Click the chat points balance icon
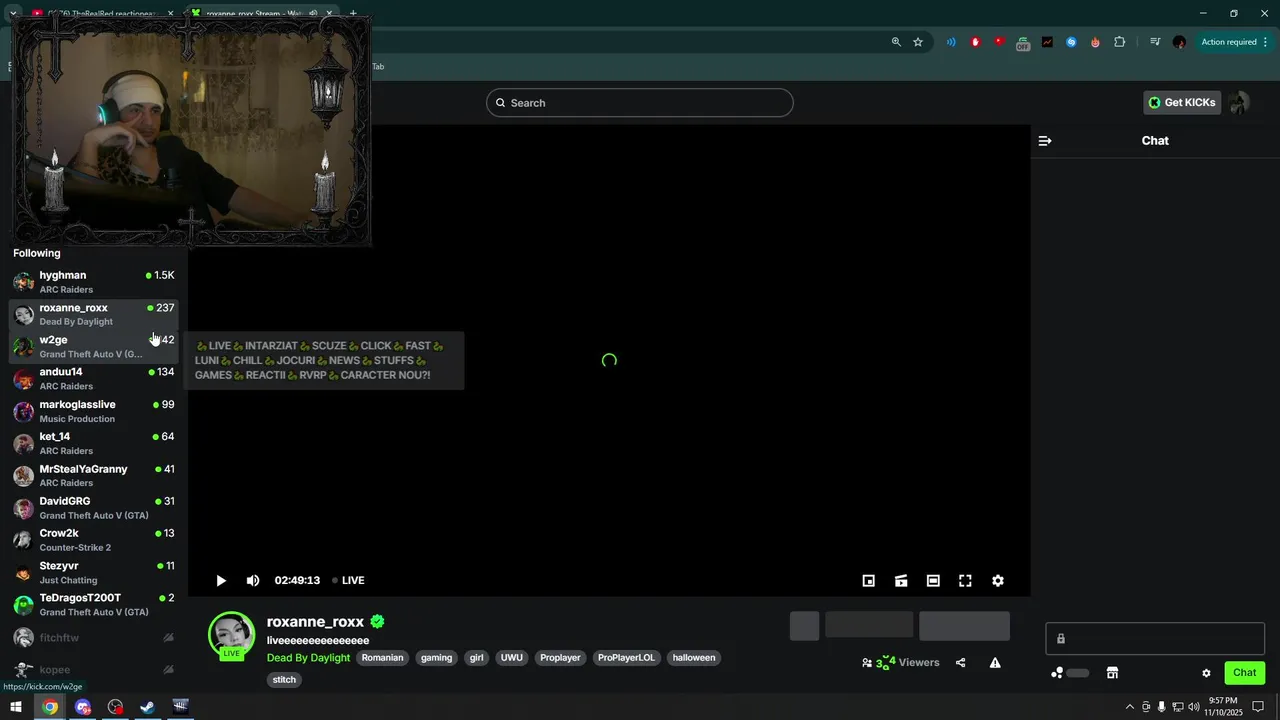1280x720 pixels. pos(1057,673)
